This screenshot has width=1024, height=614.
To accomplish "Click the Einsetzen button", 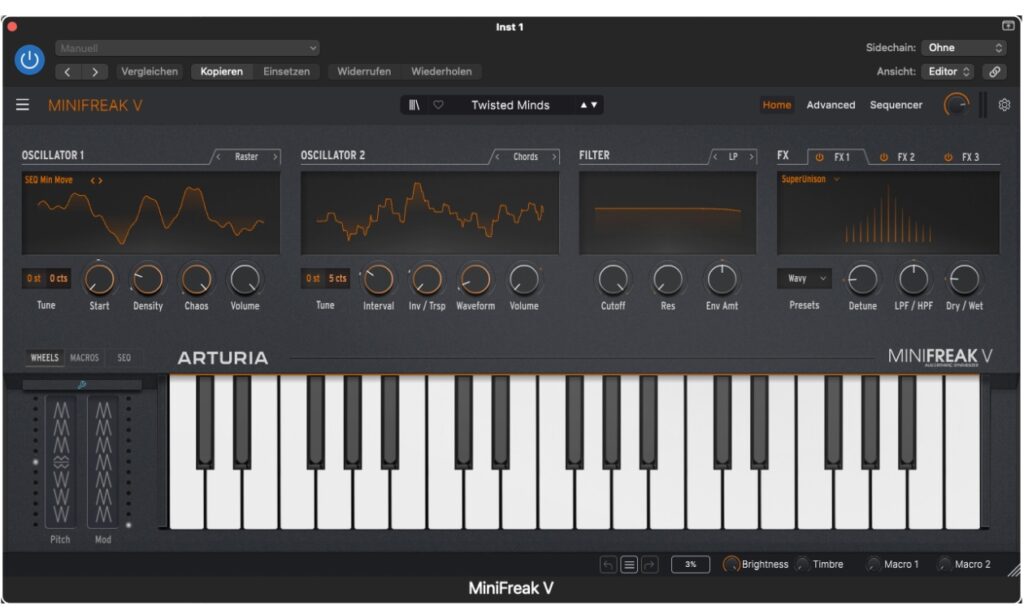I will tap(287, 72).
